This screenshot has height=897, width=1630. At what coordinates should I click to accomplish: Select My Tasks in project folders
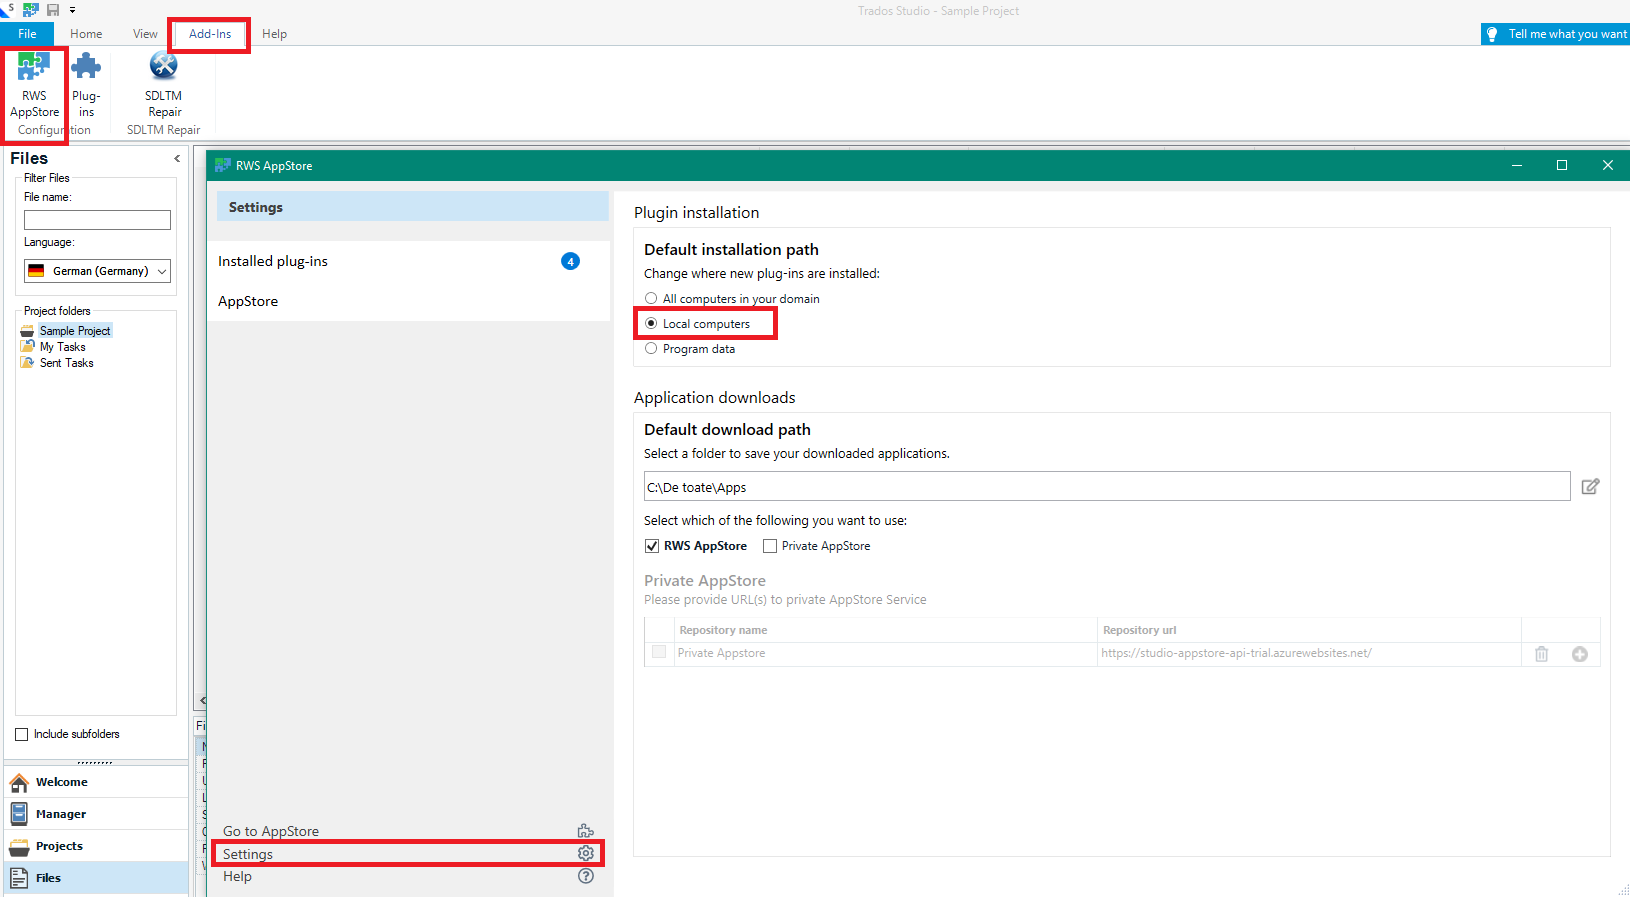pos(63,347)
